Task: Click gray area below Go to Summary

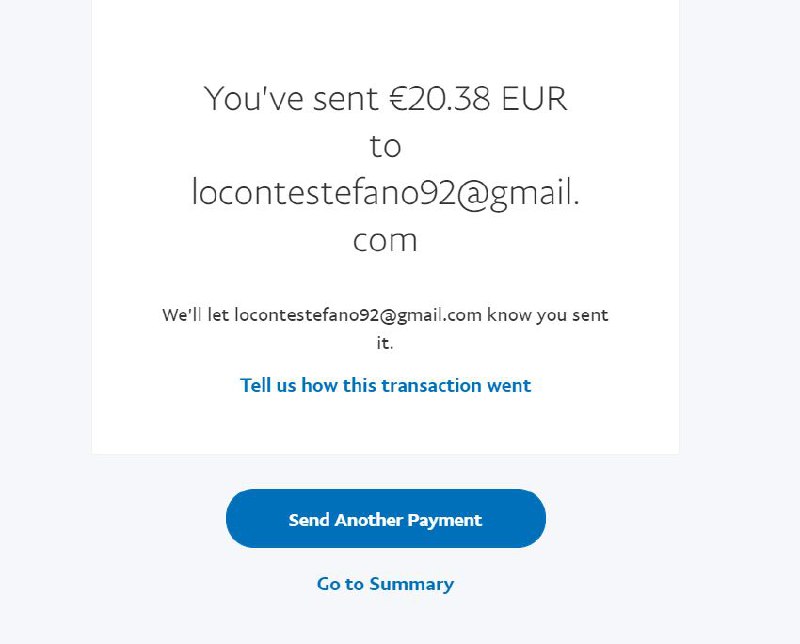Action: (x=385, y=620)
